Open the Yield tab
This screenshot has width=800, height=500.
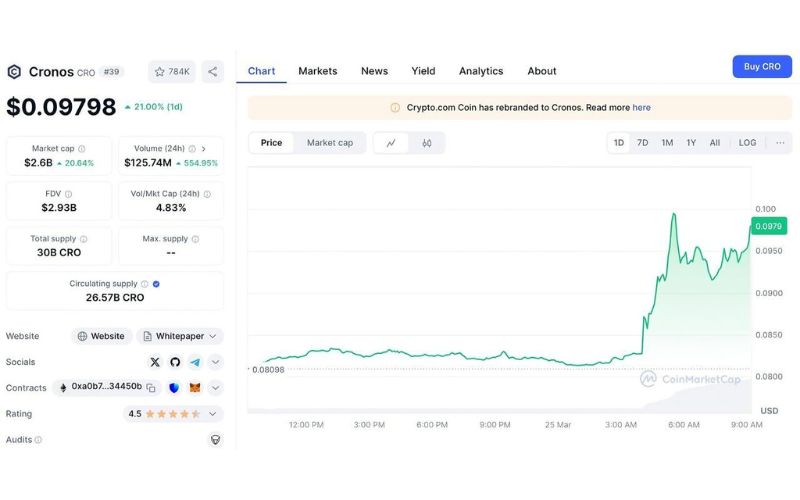point(423,71)
